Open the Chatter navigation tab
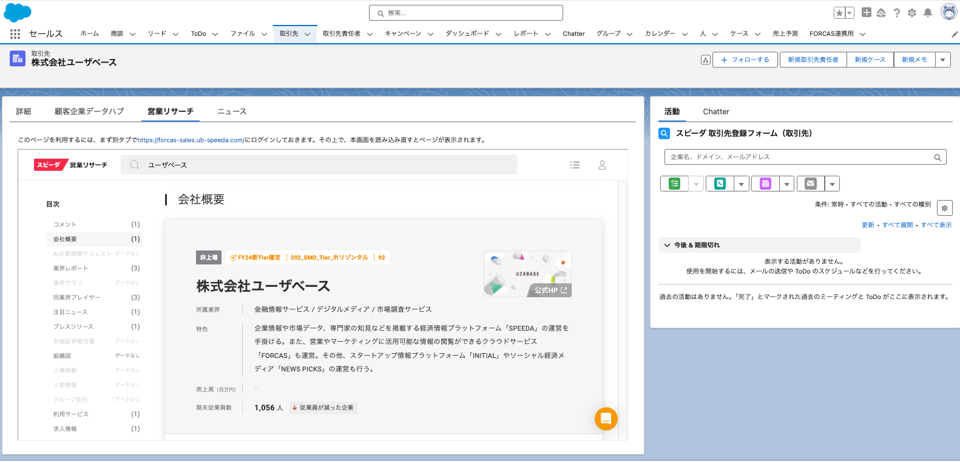The width and height of the screenshot is (960, 462). click(x=574, y=34)
